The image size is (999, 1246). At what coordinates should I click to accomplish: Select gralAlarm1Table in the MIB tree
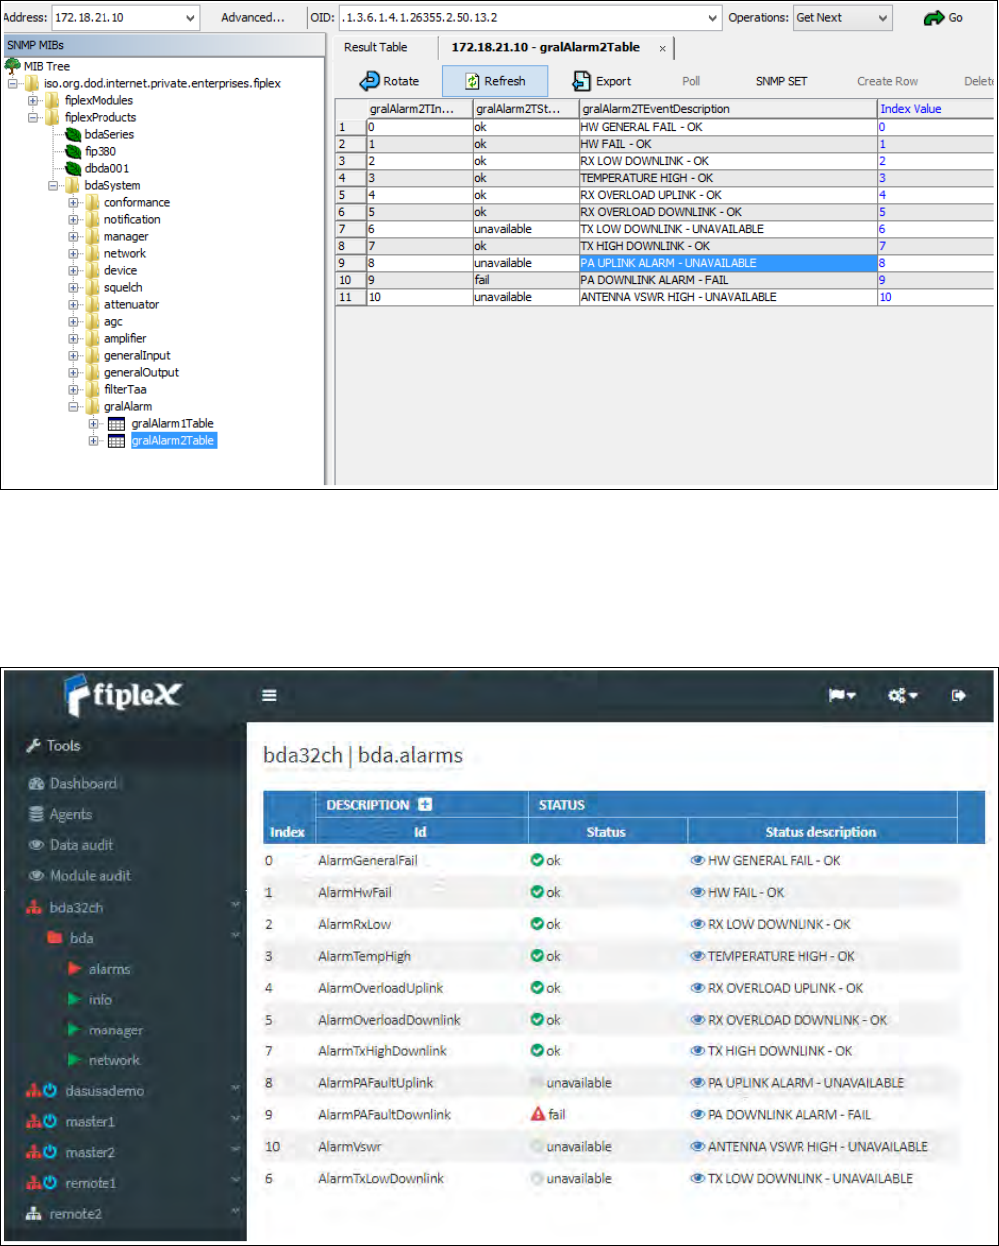click(172, 423)
